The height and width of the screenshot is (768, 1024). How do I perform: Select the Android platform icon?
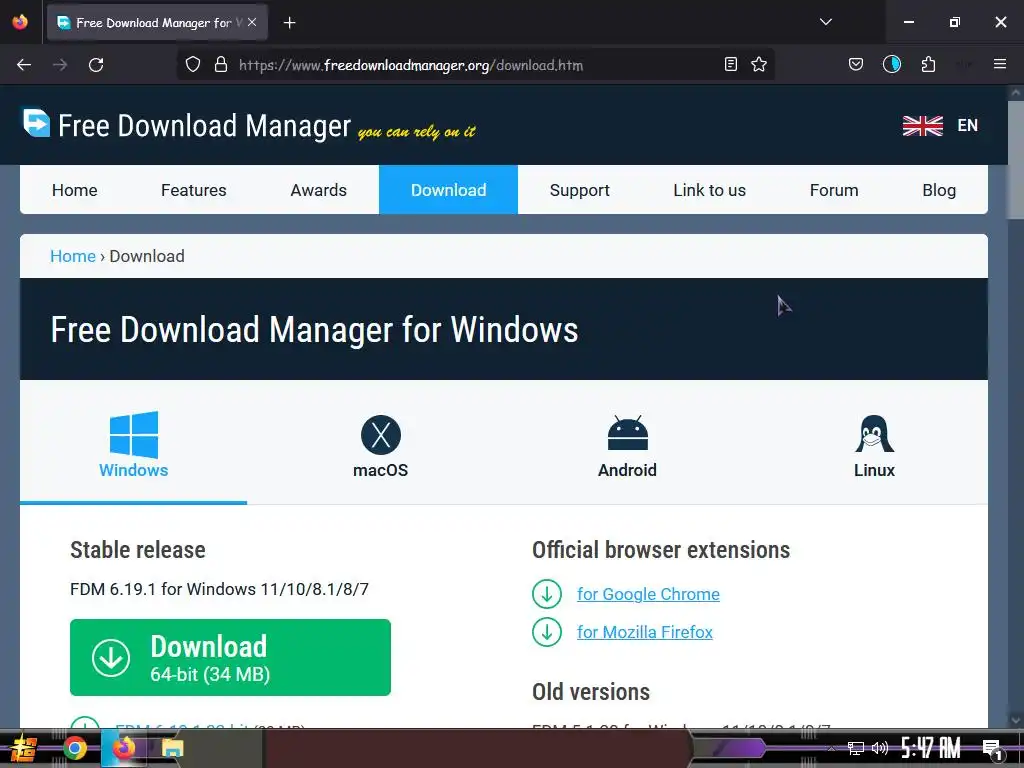click(628, 433)
